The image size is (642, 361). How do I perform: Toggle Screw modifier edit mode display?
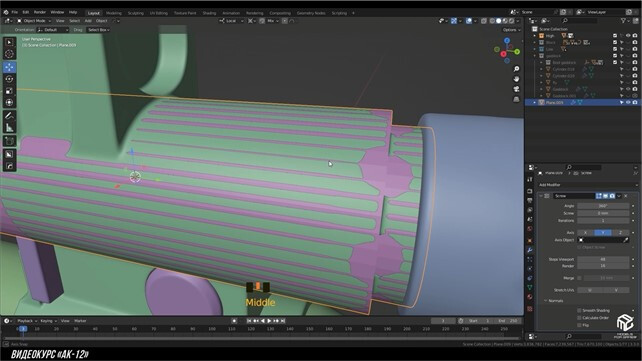coord(599,196)
